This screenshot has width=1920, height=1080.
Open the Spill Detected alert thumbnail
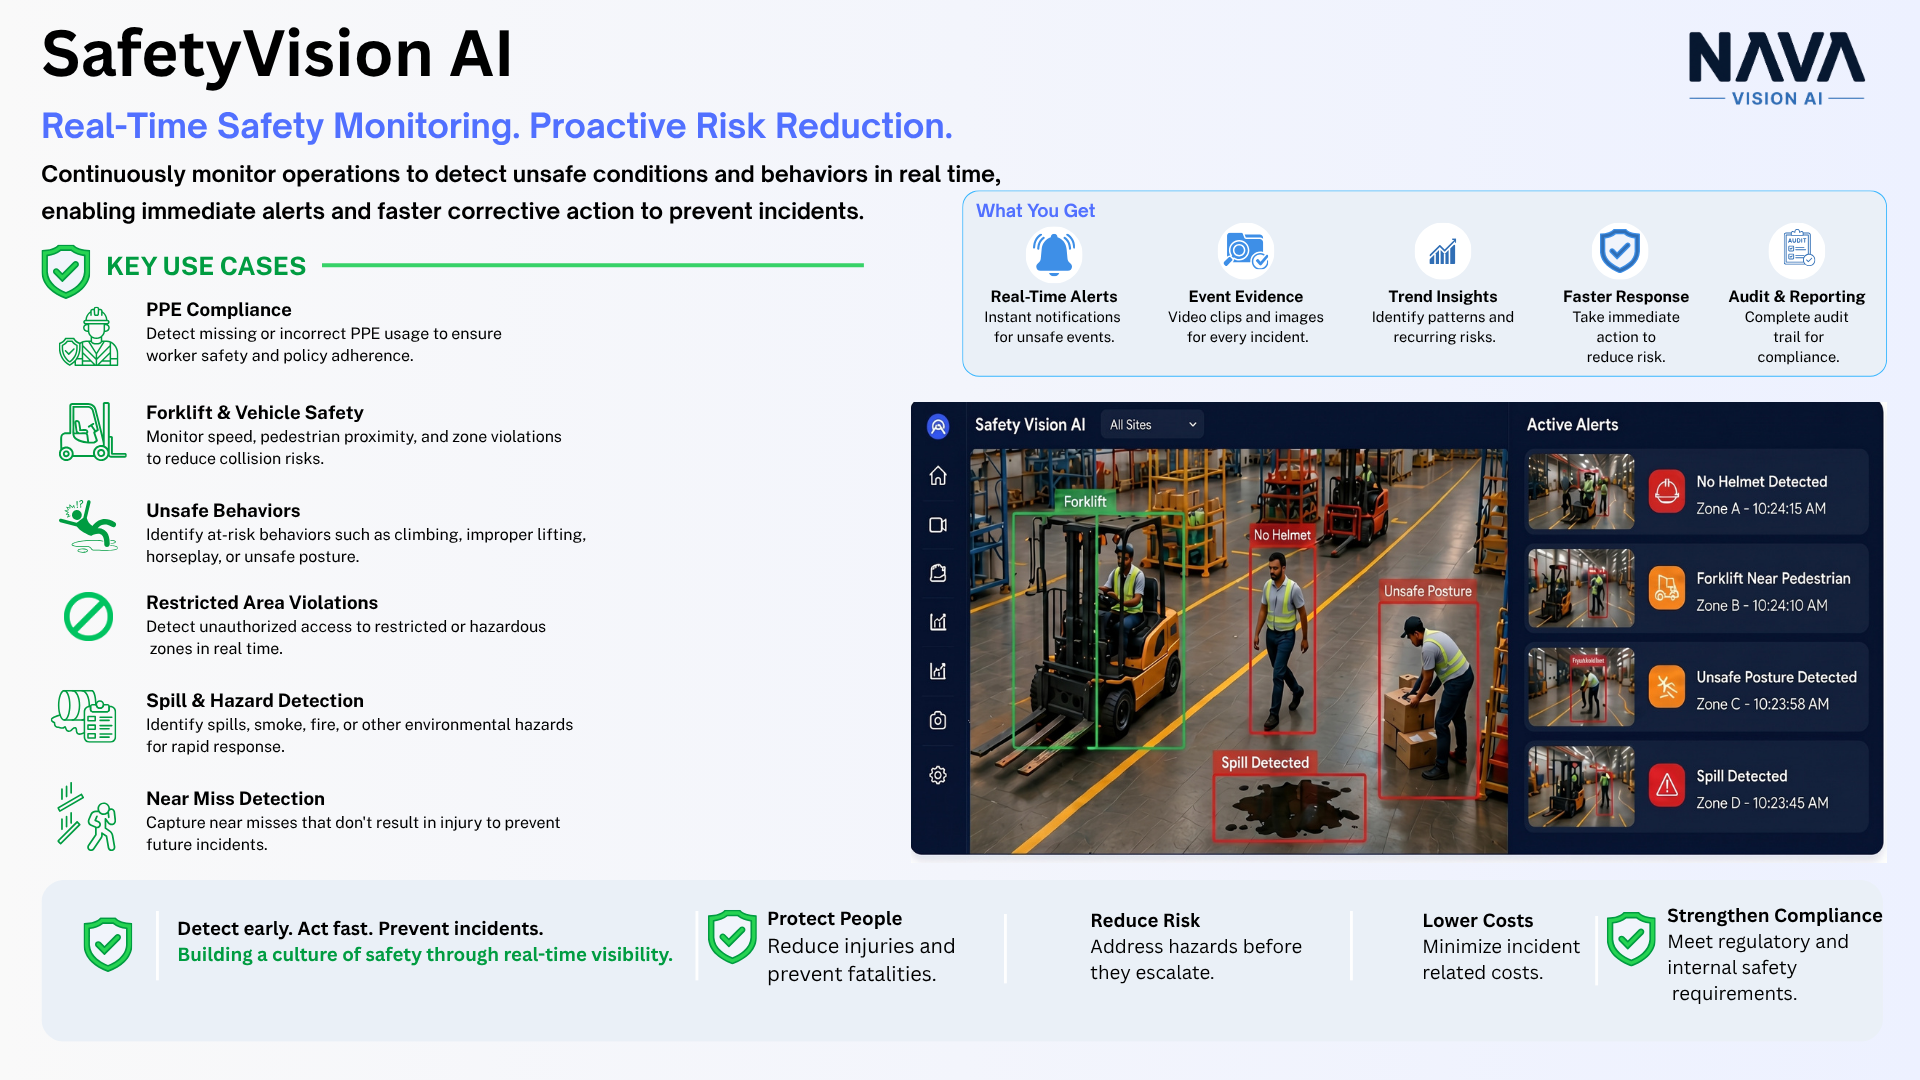tap(1581, 786)
